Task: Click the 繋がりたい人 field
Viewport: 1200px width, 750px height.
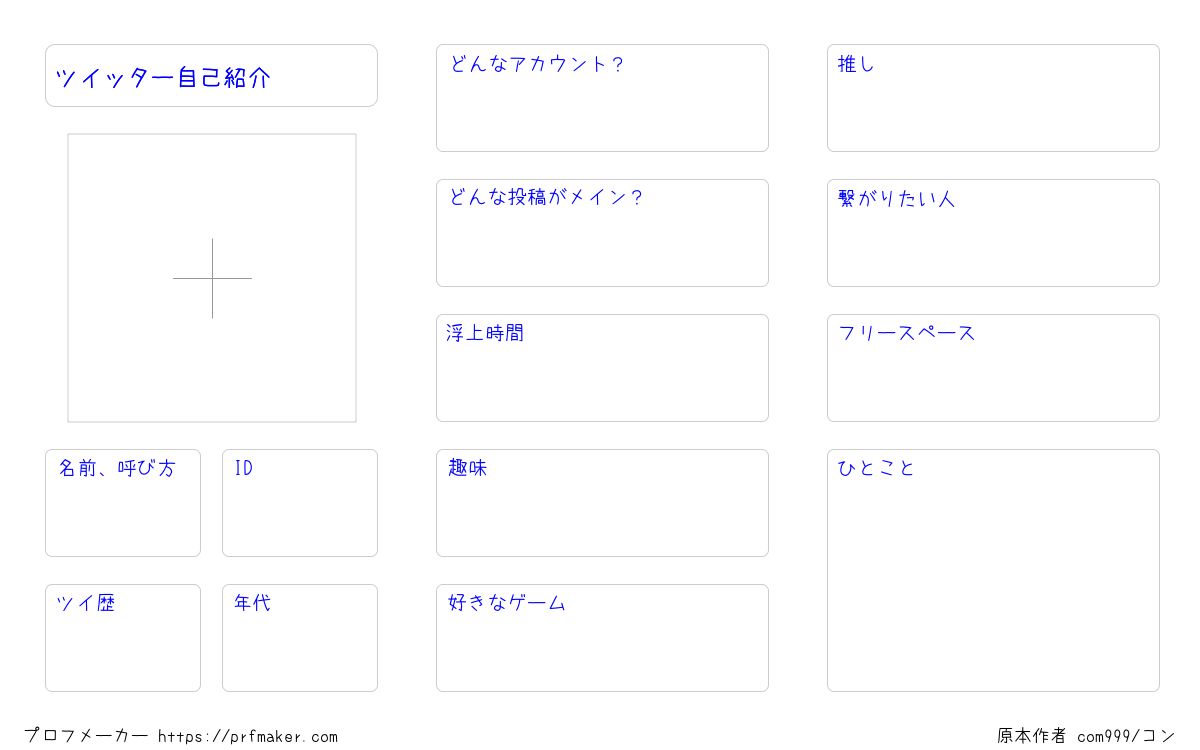Action: (x=993, y=233)
